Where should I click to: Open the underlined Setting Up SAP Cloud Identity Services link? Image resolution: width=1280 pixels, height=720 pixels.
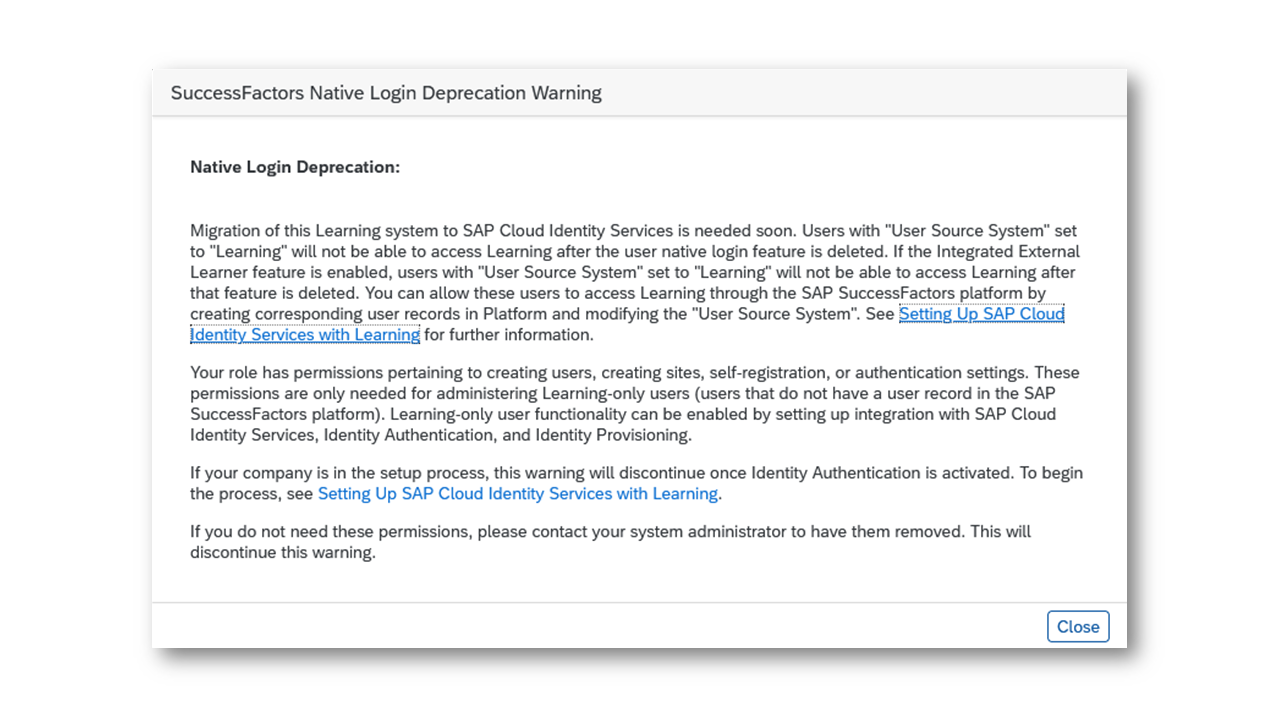click(981, 314)
